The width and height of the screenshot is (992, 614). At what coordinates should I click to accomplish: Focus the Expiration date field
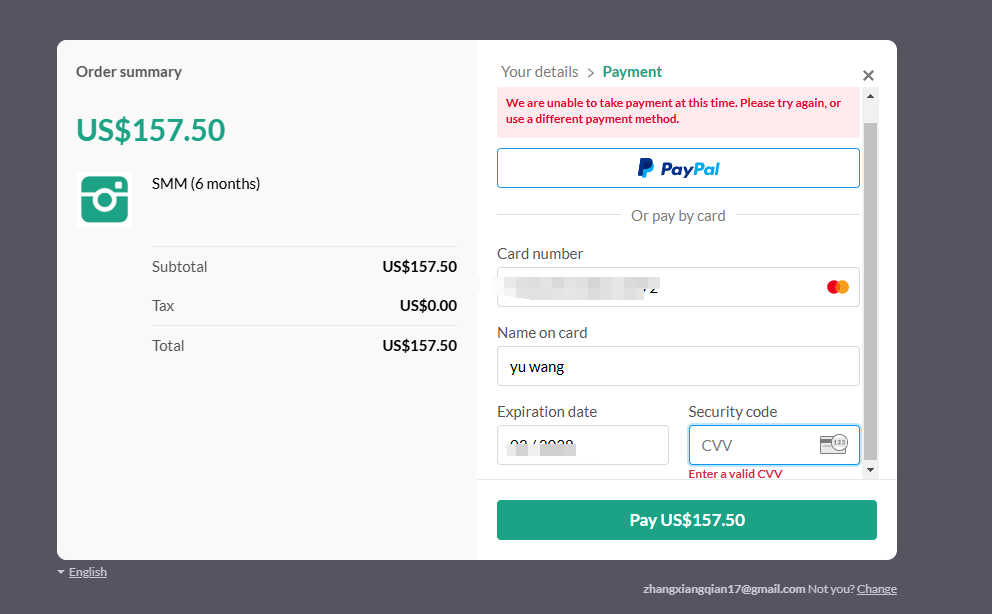[582, 445]
